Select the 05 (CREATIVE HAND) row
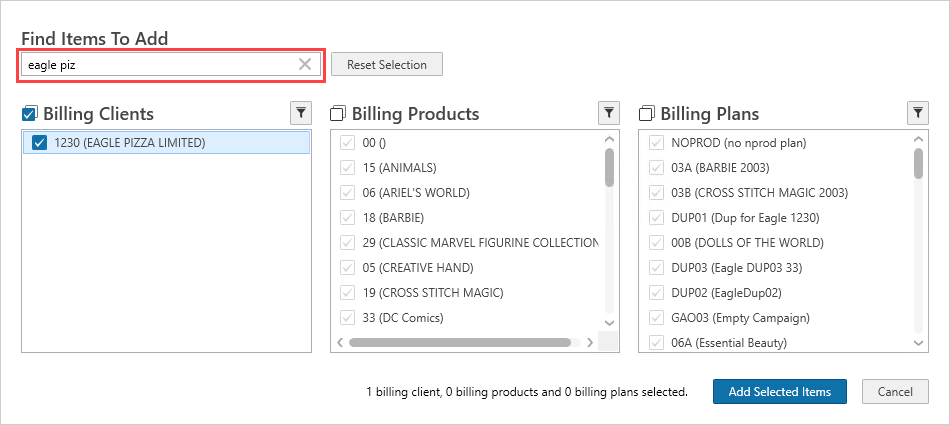Image resolution: width=950 pixels, height=425 pixels. pyautogui.click(x=467, y=267)
